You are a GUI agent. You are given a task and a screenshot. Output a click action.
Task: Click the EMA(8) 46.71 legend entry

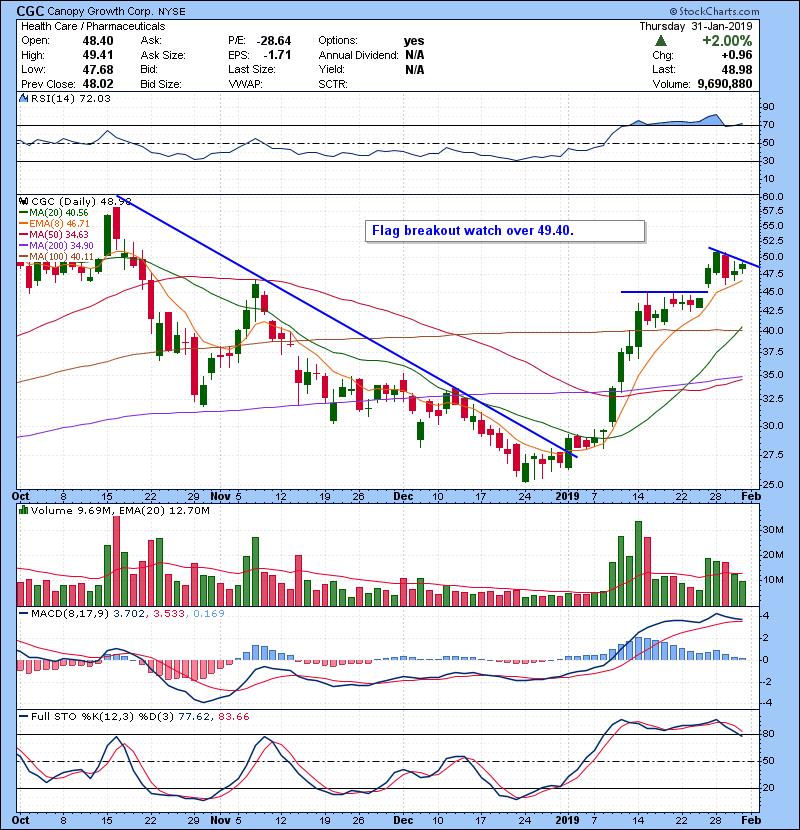point(55,224)
